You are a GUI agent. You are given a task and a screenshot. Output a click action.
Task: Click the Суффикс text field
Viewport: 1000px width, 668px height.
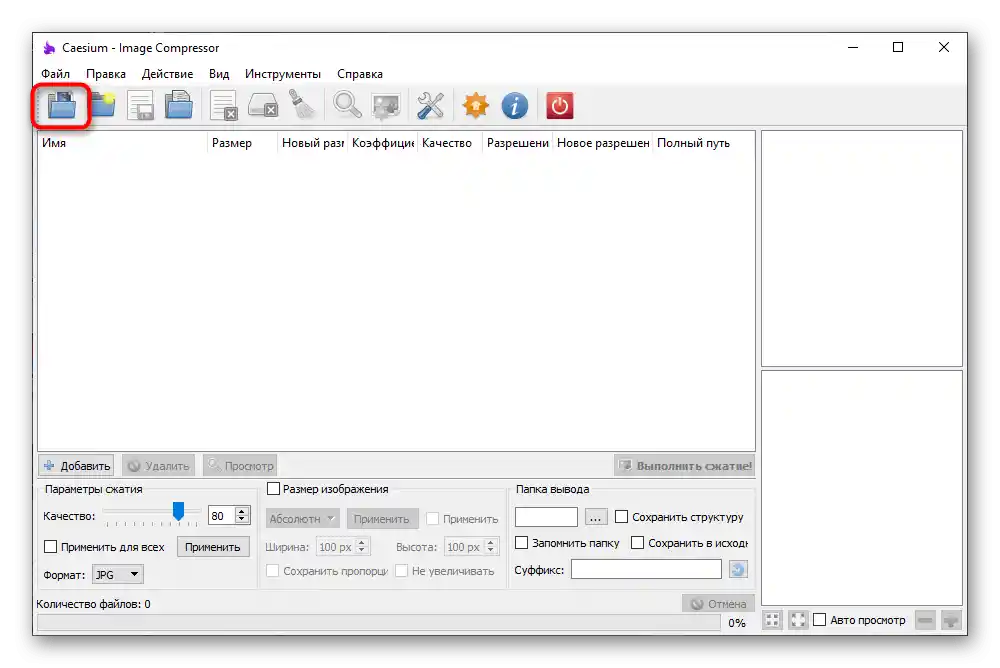point(646,569)
